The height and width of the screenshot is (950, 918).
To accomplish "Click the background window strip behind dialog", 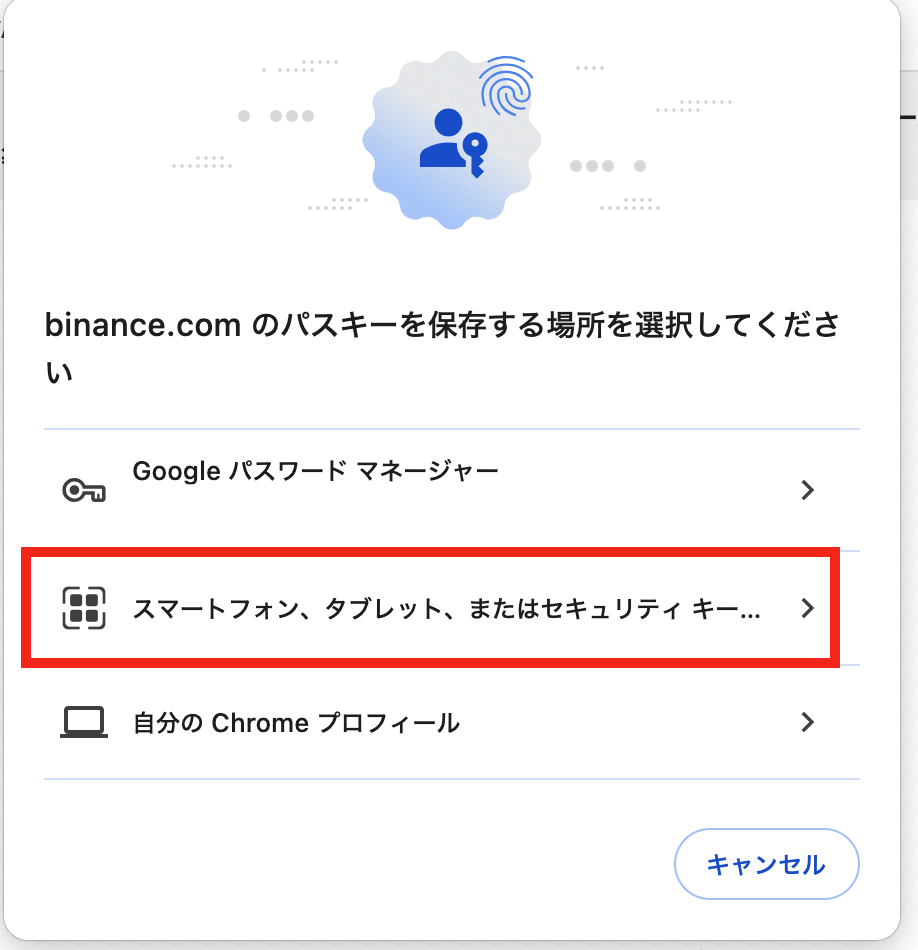I will pos(910,133).
